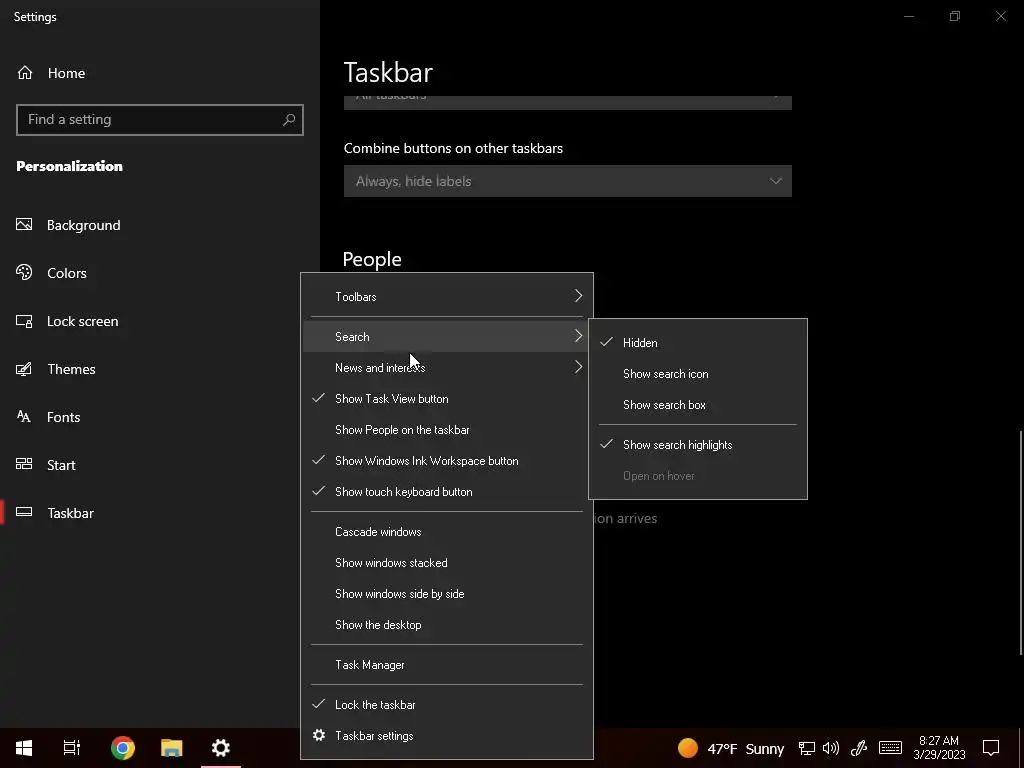Toggle Show Windows Ink Workspace button
The image size is (1024, 768).
[x=447, y=461]
